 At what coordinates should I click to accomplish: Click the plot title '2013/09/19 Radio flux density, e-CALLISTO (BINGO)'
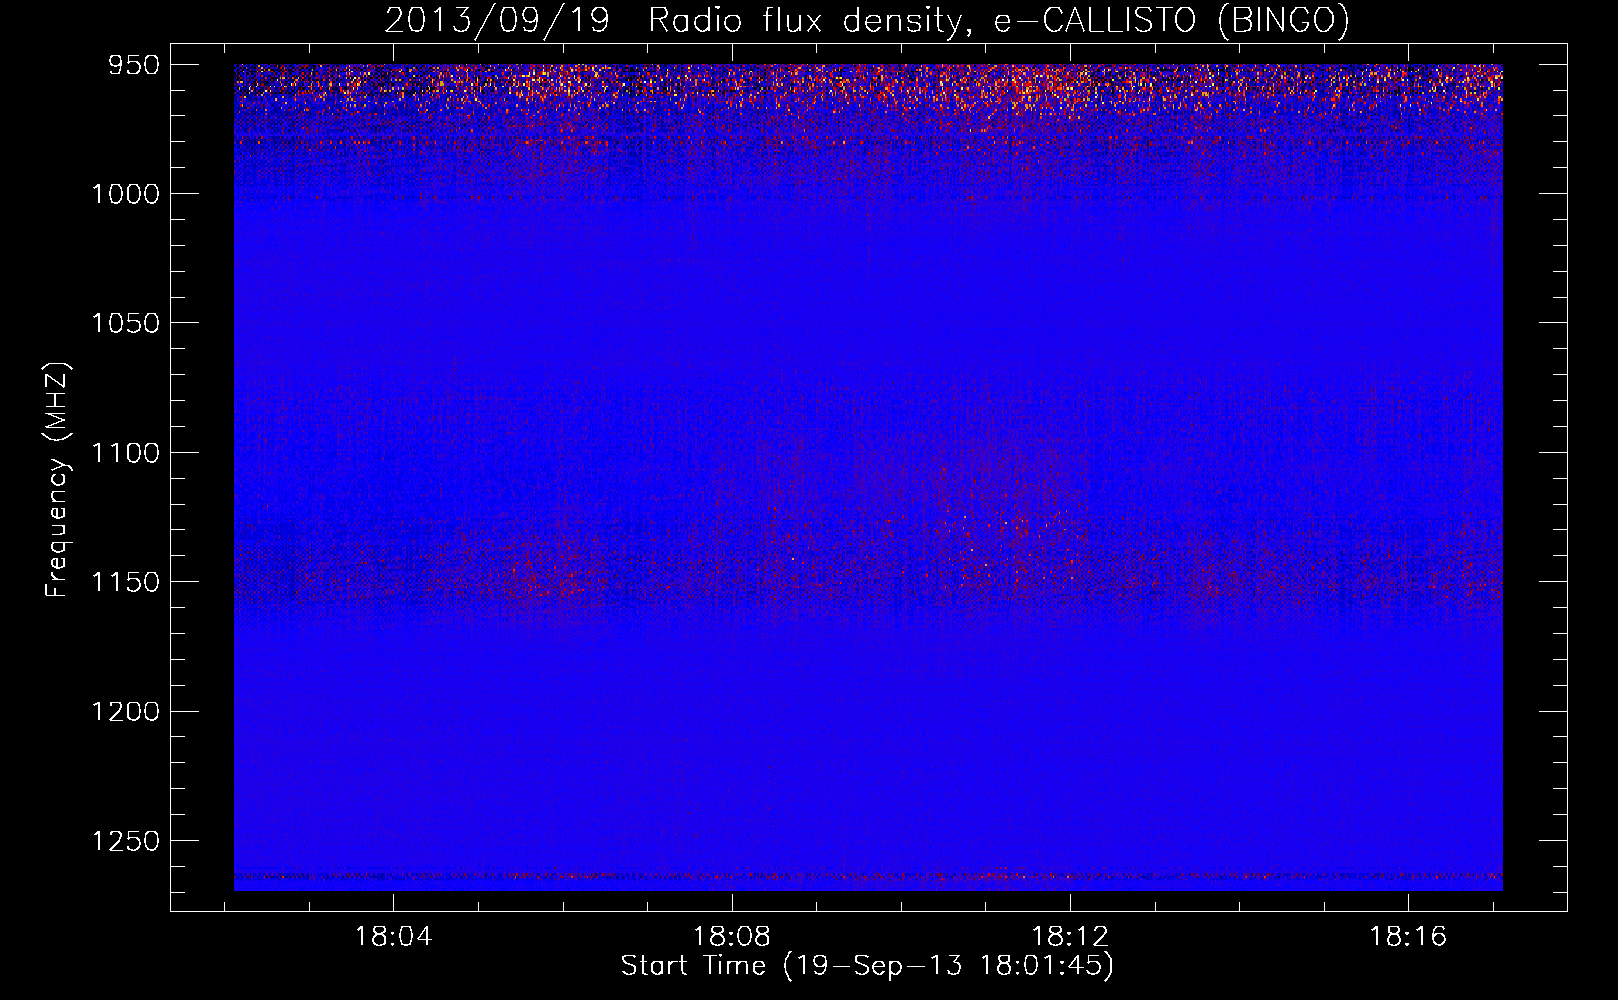click(867, 20)
